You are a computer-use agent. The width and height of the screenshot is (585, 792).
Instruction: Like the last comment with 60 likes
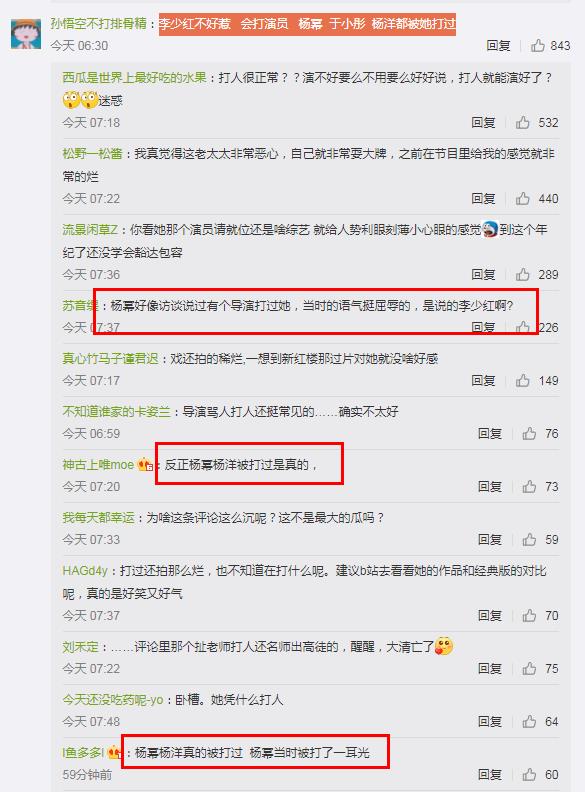coord(529,774)
